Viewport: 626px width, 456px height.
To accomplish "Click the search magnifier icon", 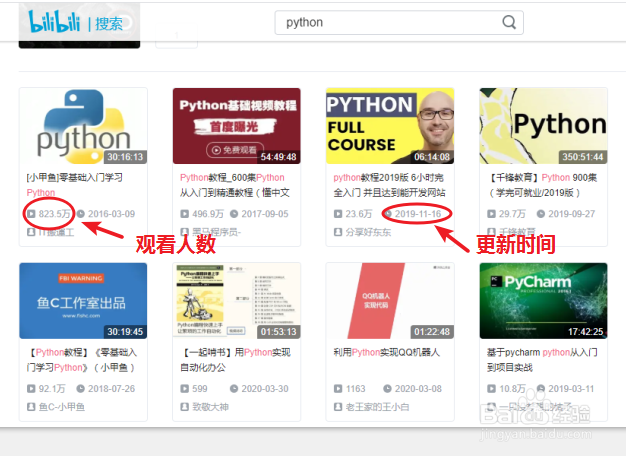I will pos(509,22).
